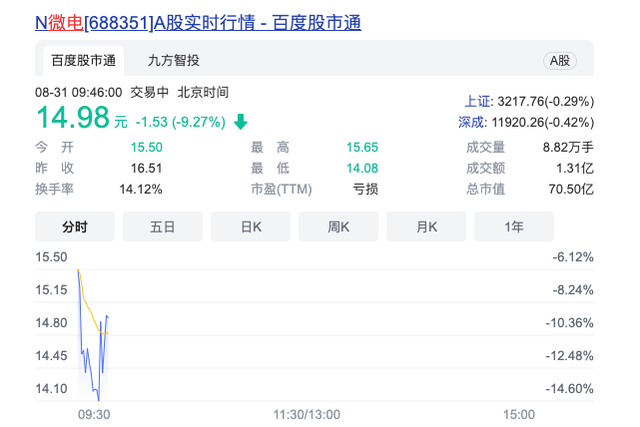Click the 昨收 value 16.51

(x=147, y=168)
